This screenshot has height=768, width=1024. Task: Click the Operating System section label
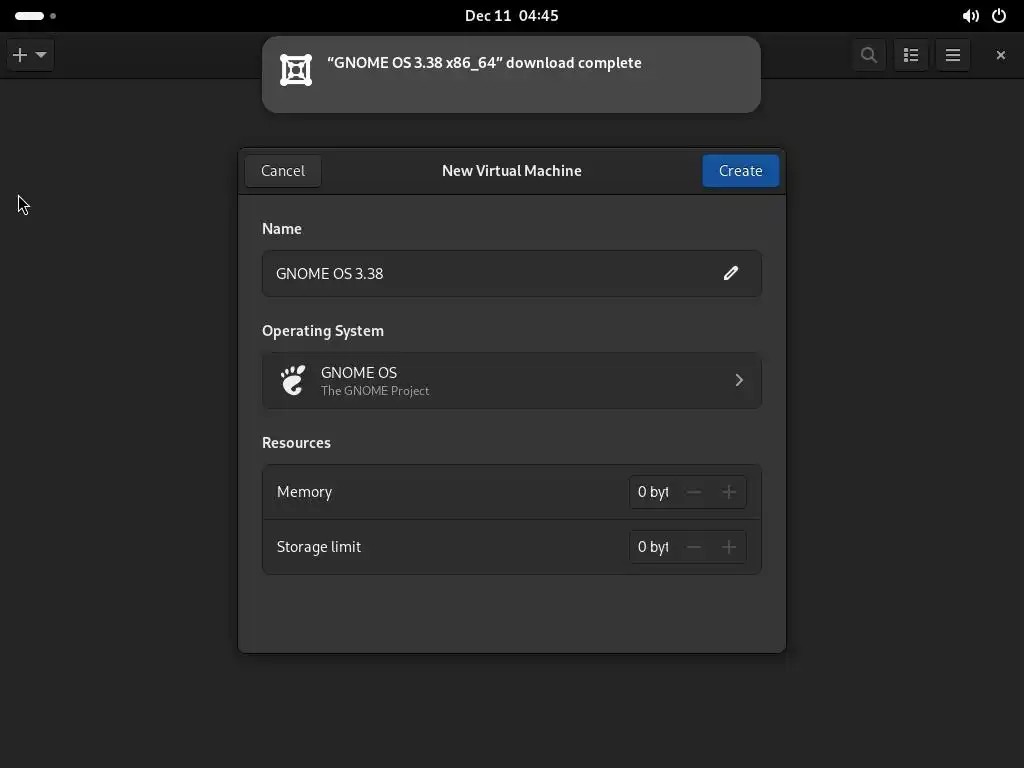323,330
